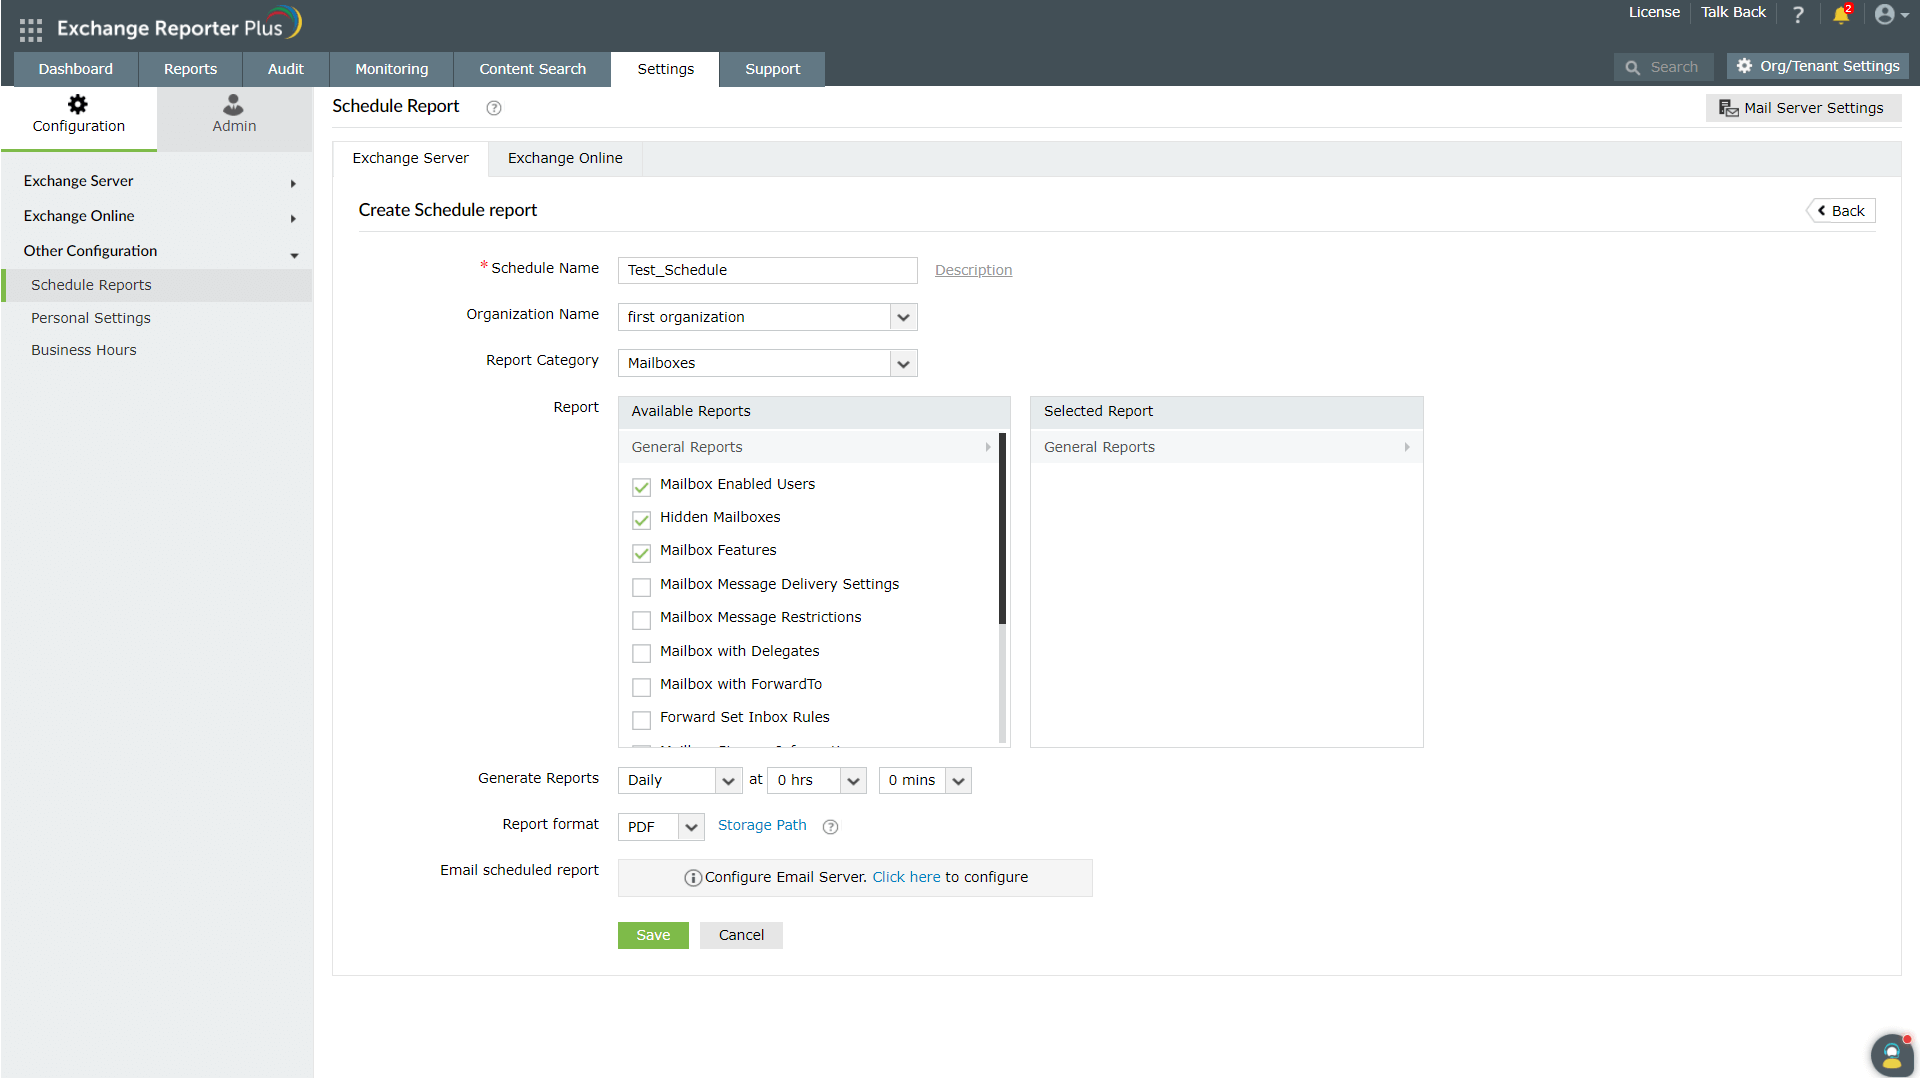
Task: Click the Available Reports scrollbar
Action: (x=1002, y=530)
